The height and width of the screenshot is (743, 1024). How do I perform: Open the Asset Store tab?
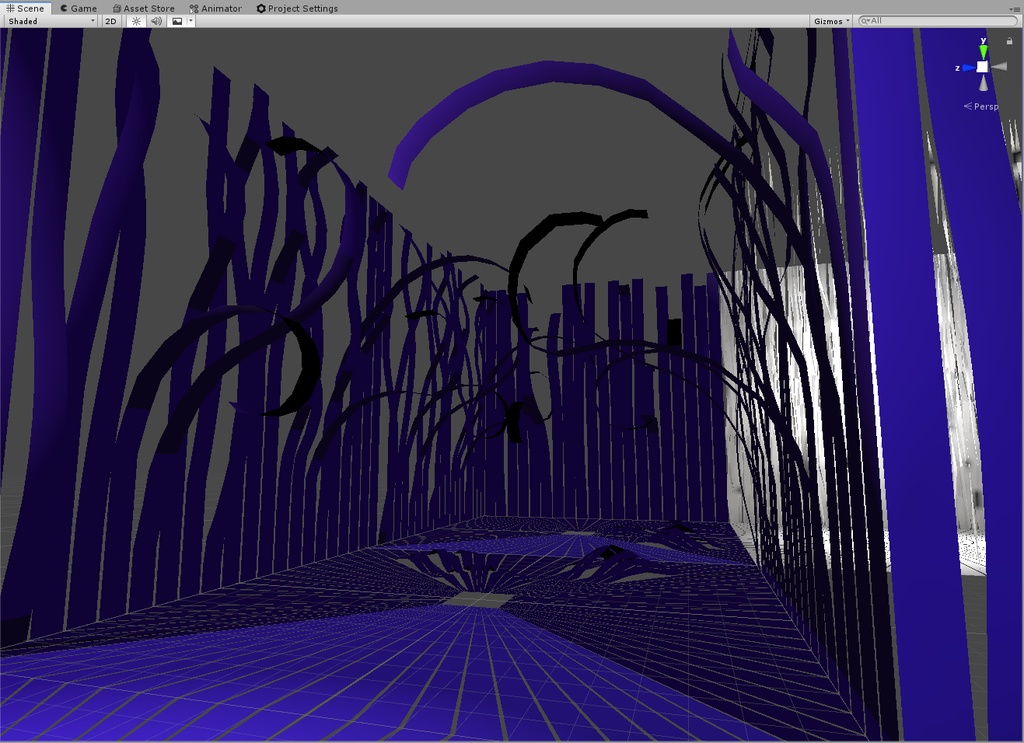click(x=143, y=8)
